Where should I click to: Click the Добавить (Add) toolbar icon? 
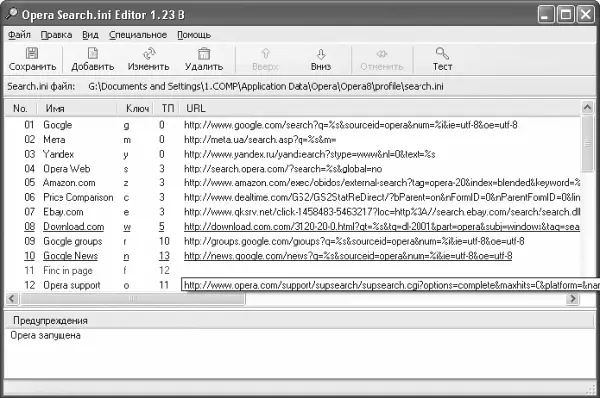93,54
